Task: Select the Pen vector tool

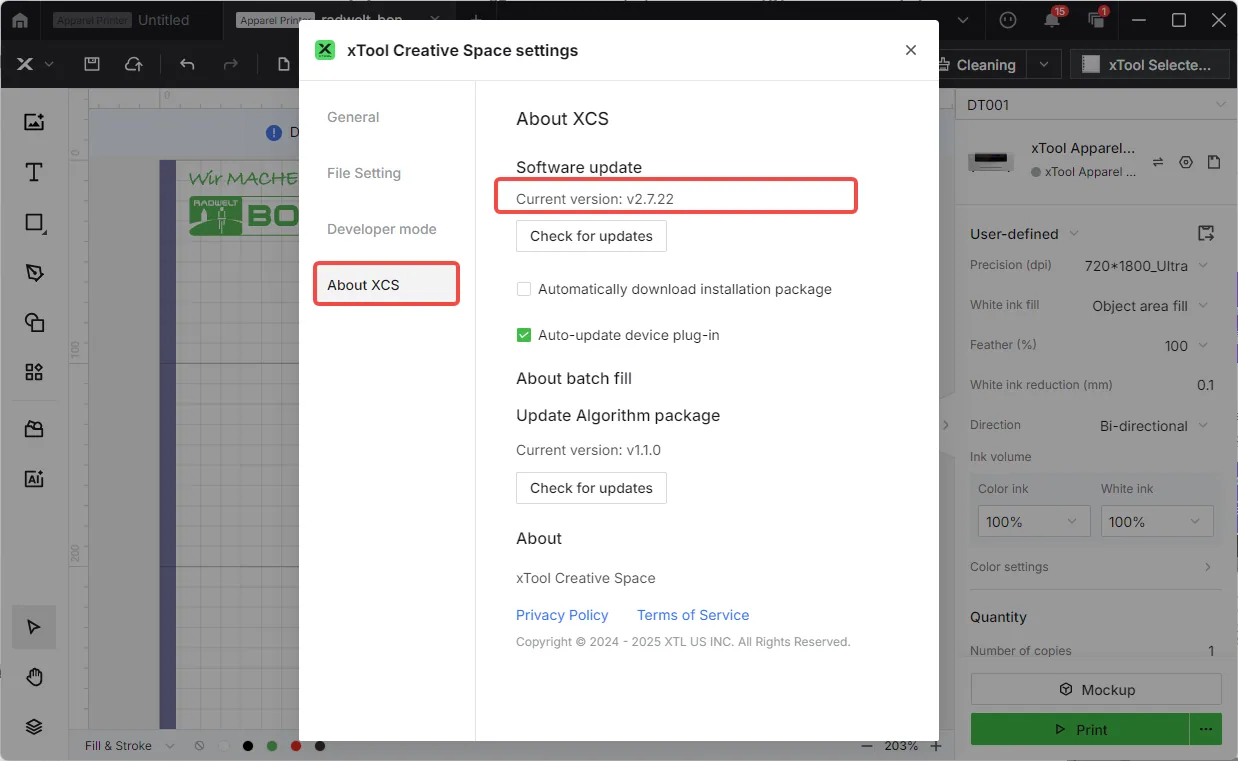Action: coord(34,272)
